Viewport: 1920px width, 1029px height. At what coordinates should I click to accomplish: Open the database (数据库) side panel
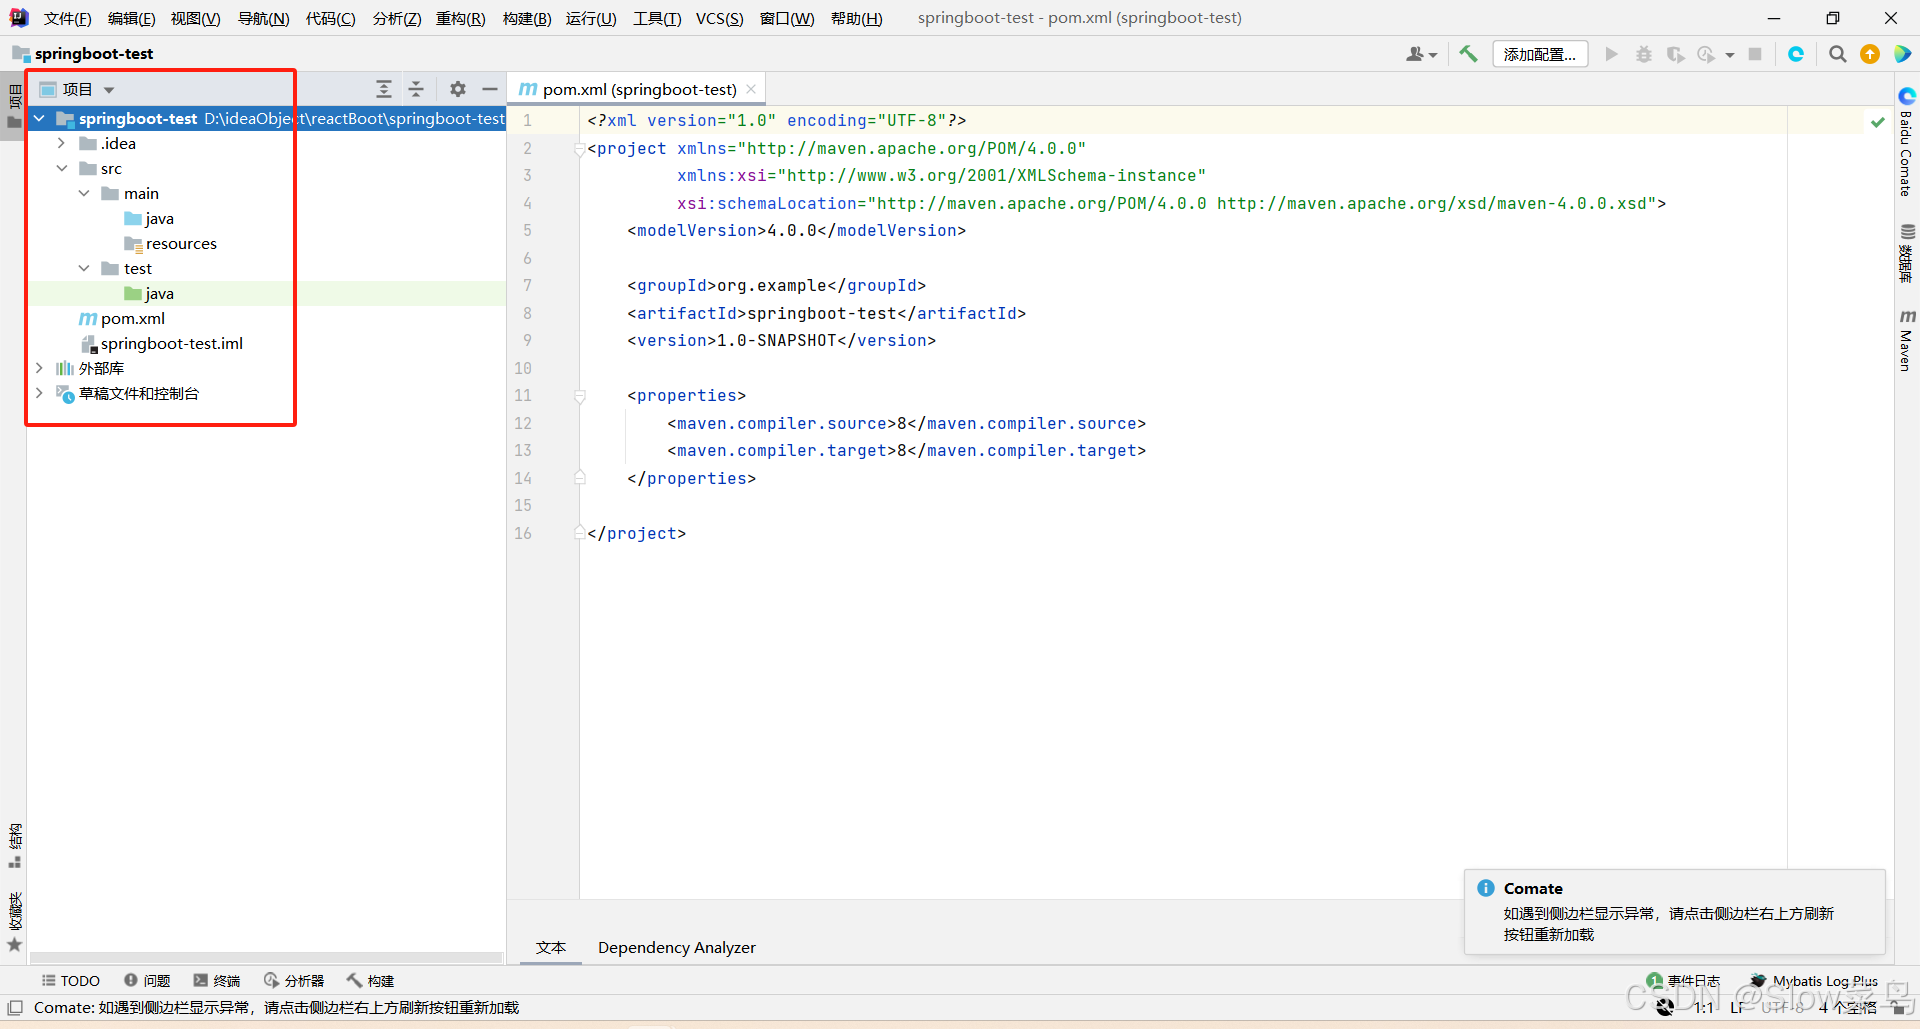click(1907, 253)
